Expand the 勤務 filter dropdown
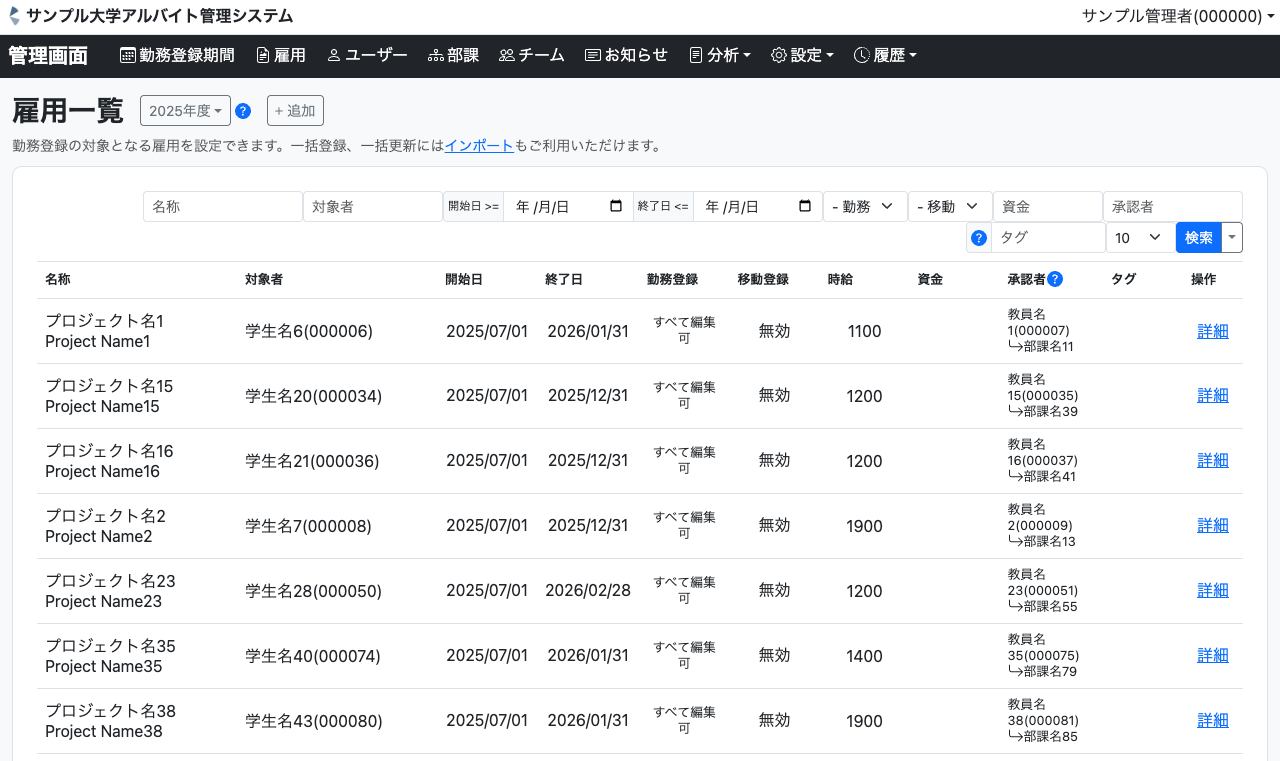Screen dimensions: 1280x761 pos(865,206)
